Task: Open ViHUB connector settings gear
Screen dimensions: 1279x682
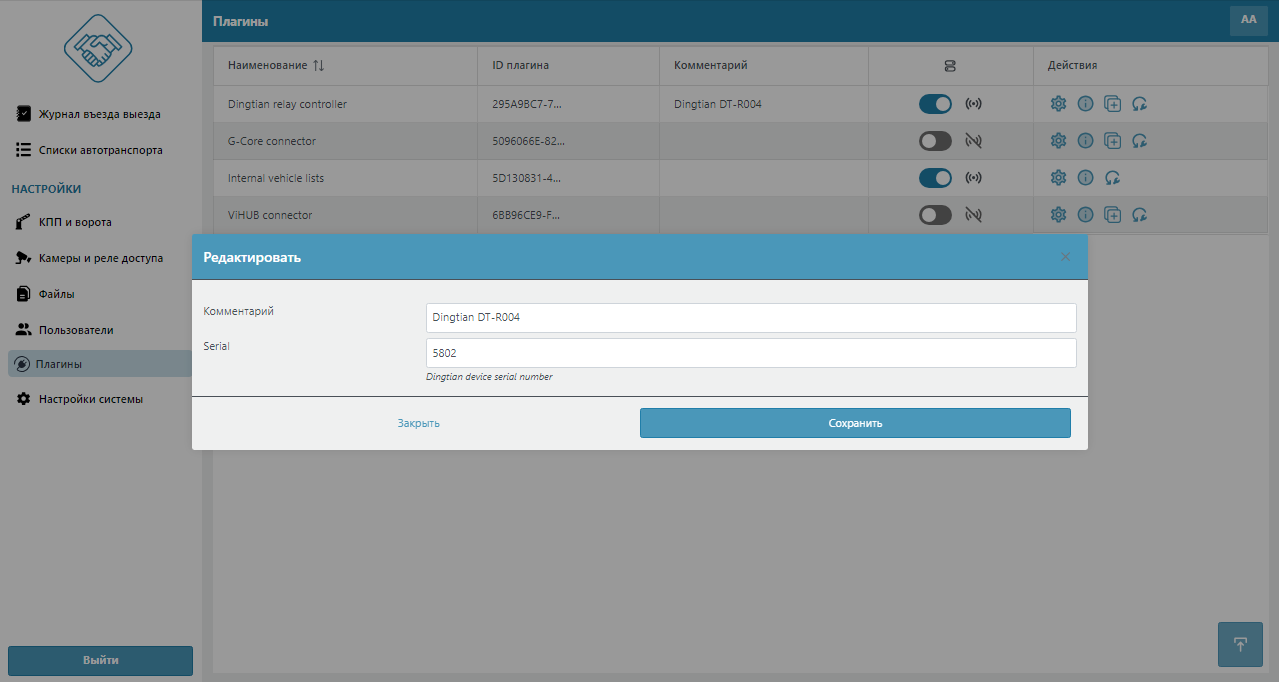Action: point(1058,215)
